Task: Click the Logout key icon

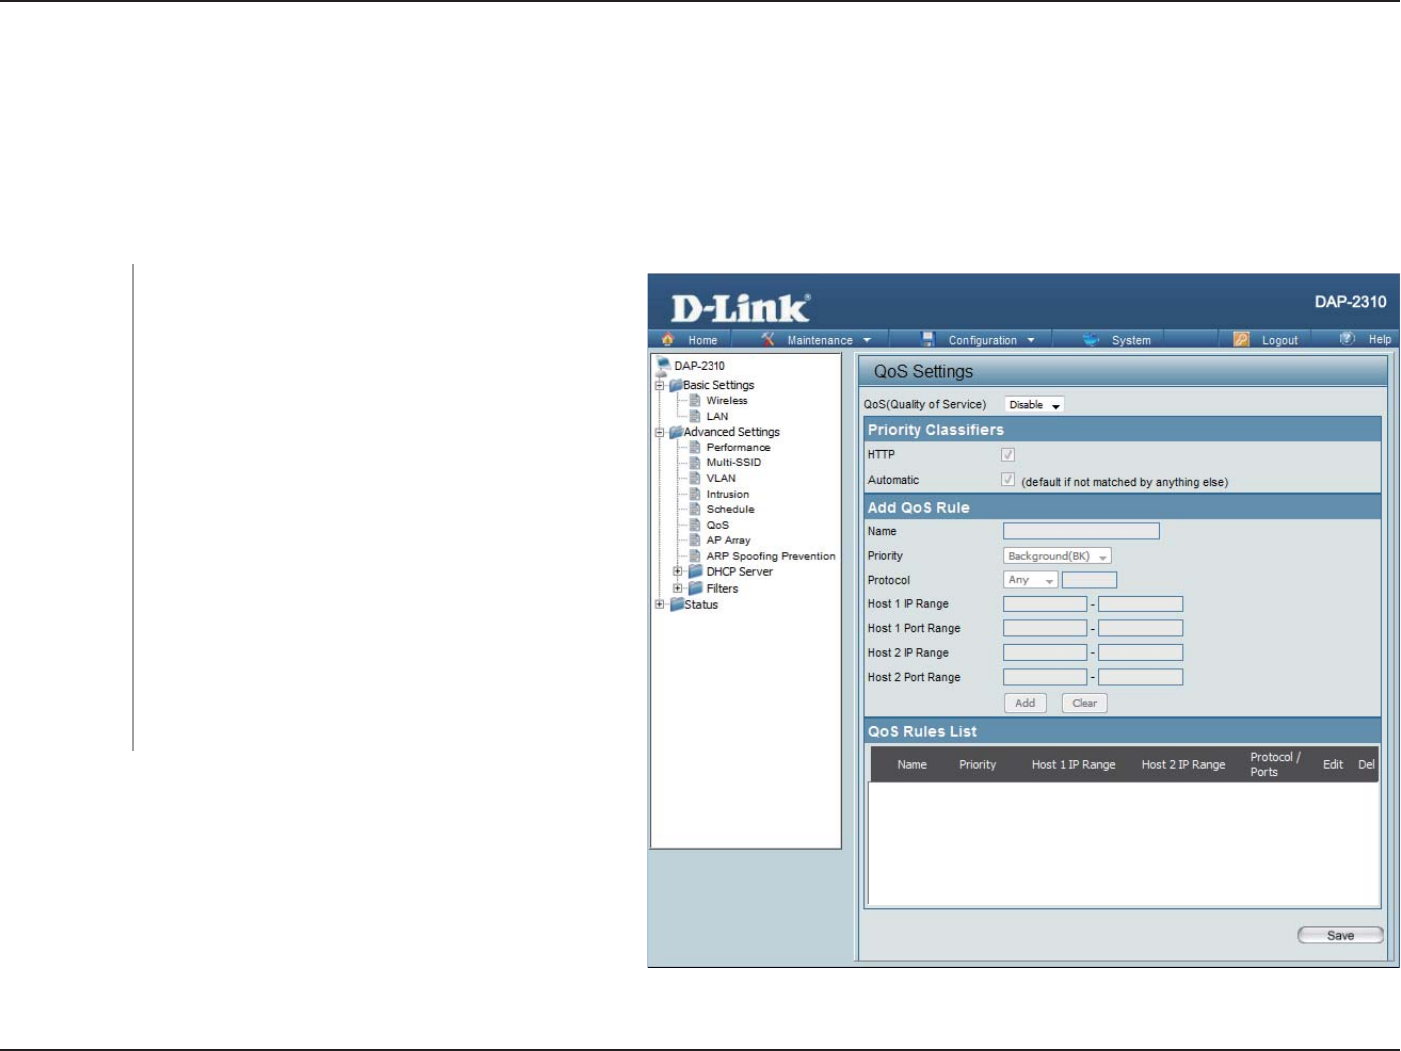Action: point(1242,340)
